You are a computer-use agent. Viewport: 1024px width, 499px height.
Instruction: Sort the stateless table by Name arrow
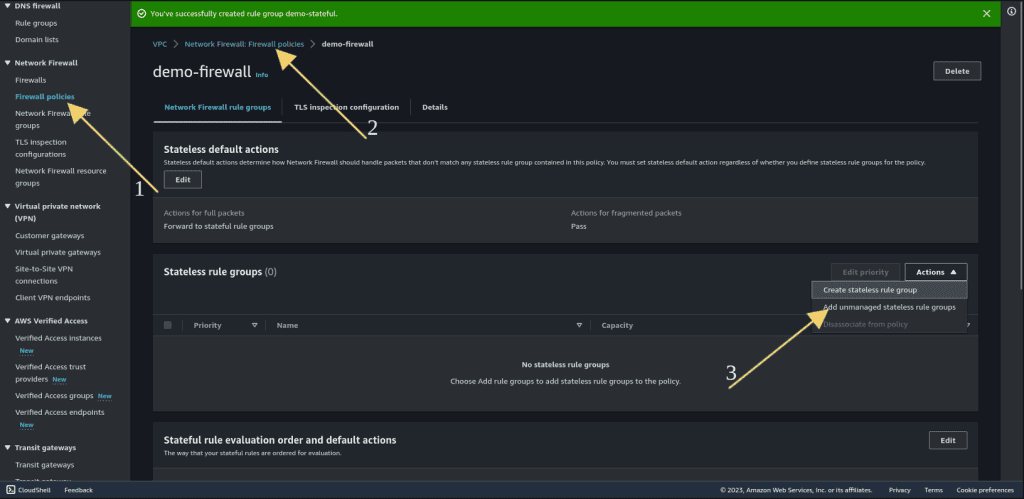(579, 325)
